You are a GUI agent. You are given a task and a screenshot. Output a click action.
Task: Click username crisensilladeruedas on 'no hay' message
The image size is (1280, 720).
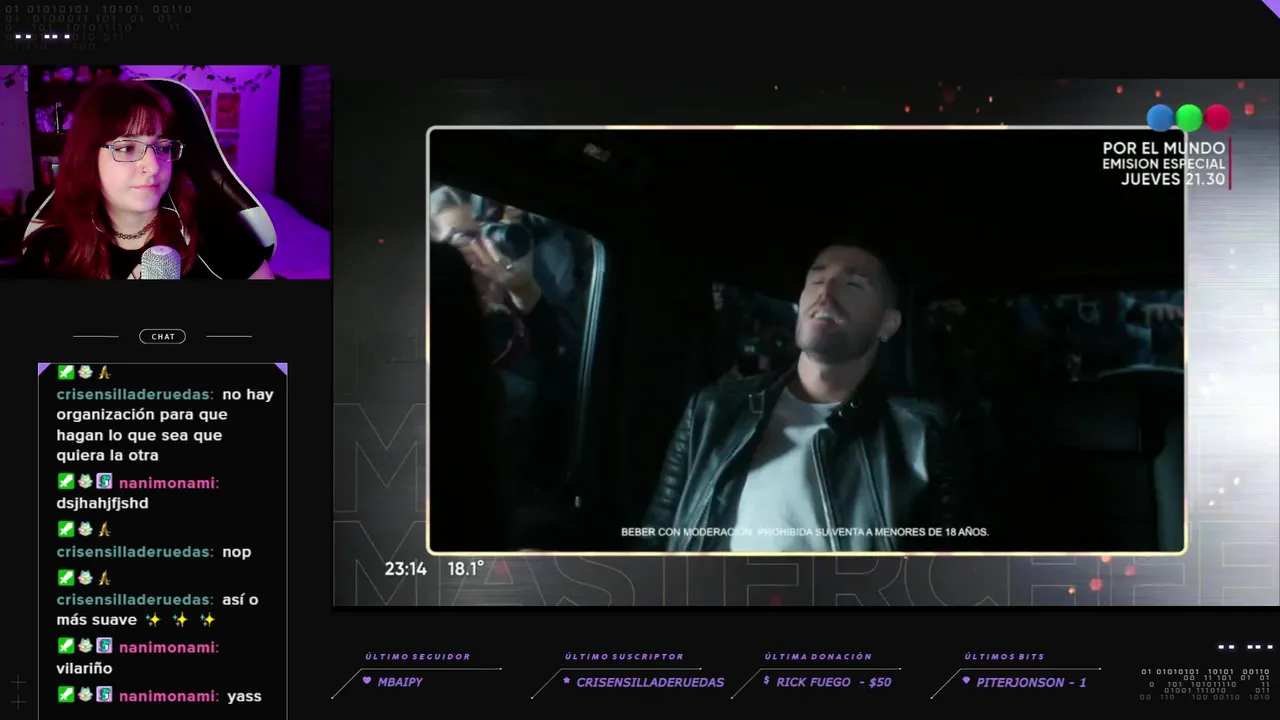(134, 394)
